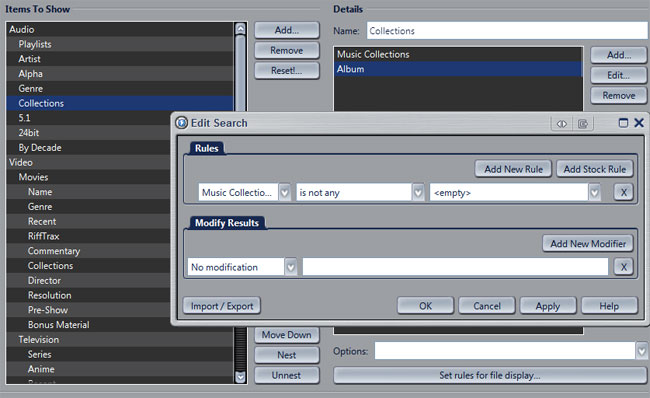
Task: Click Add Stock Rule button
Action: click(594, 169)
